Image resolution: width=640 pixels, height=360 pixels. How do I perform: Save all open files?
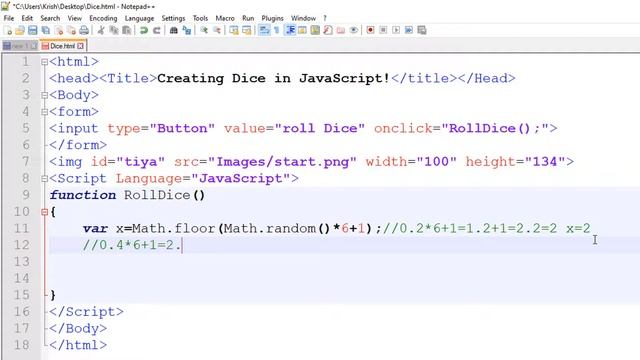[x=46, y=30]
